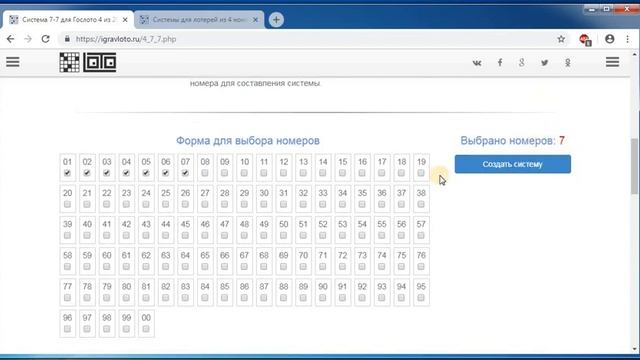This screenshot has width=640, height=360.
Task: Share via the Twitter icon
Action: [x=544, y=63]
